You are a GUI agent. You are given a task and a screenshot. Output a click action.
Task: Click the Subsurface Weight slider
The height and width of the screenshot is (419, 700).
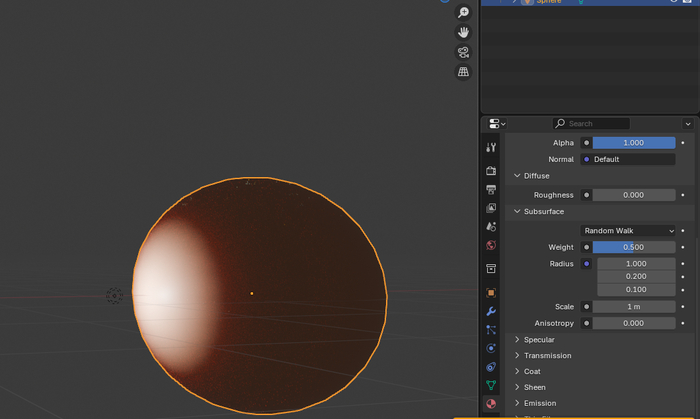(x=633, y=247)
